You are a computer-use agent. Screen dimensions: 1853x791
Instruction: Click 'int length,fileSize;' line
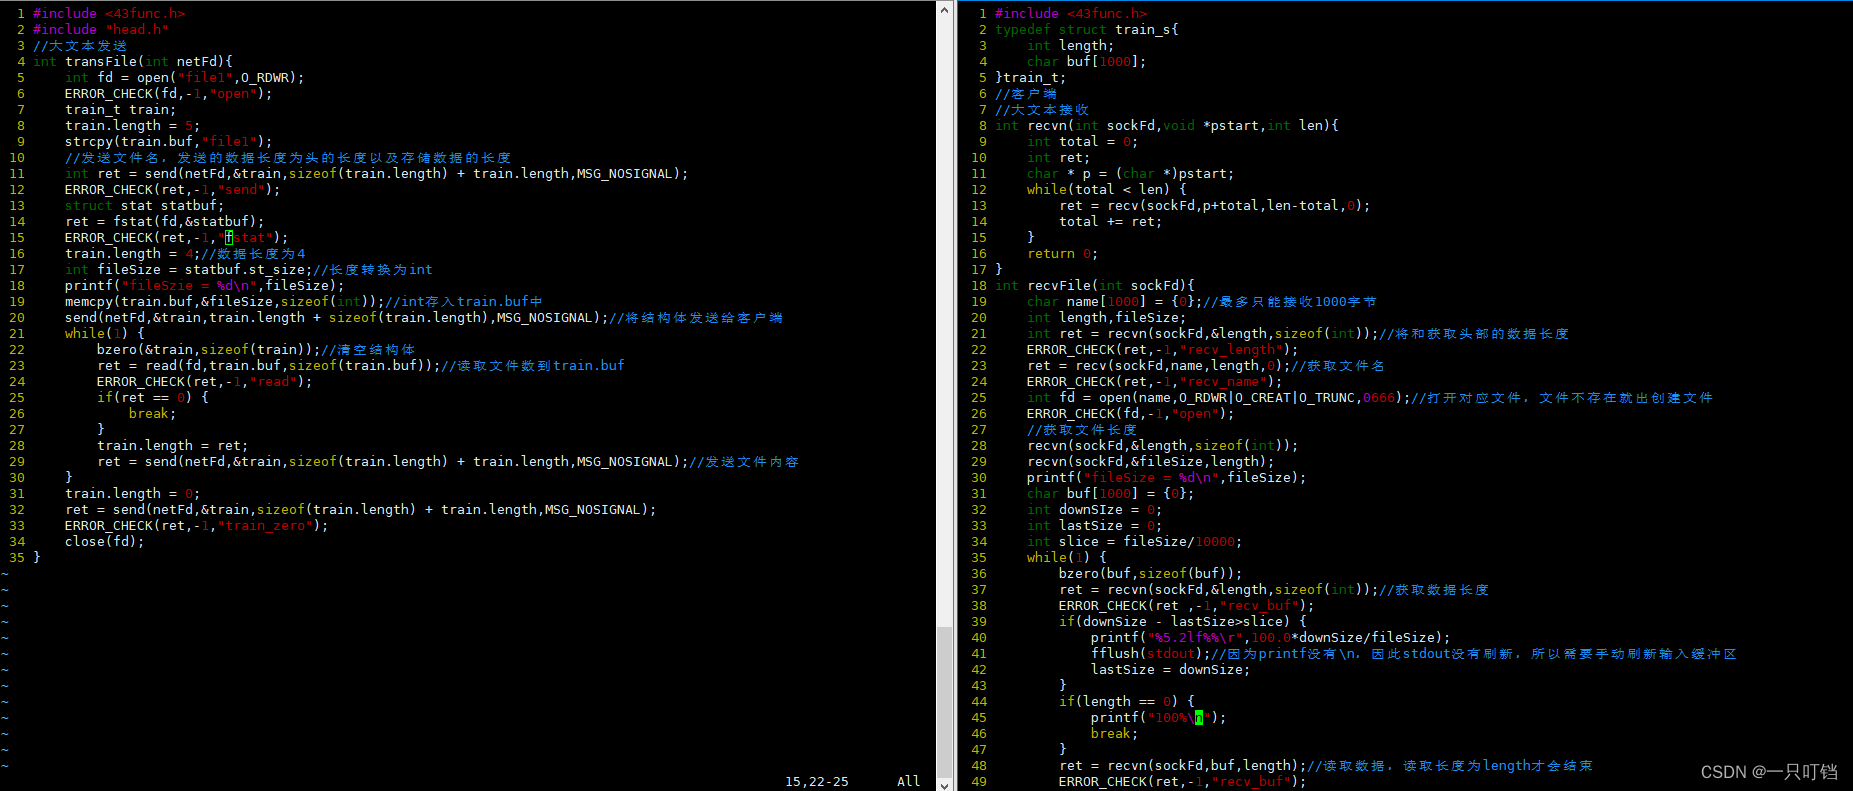coord(1107,318)
